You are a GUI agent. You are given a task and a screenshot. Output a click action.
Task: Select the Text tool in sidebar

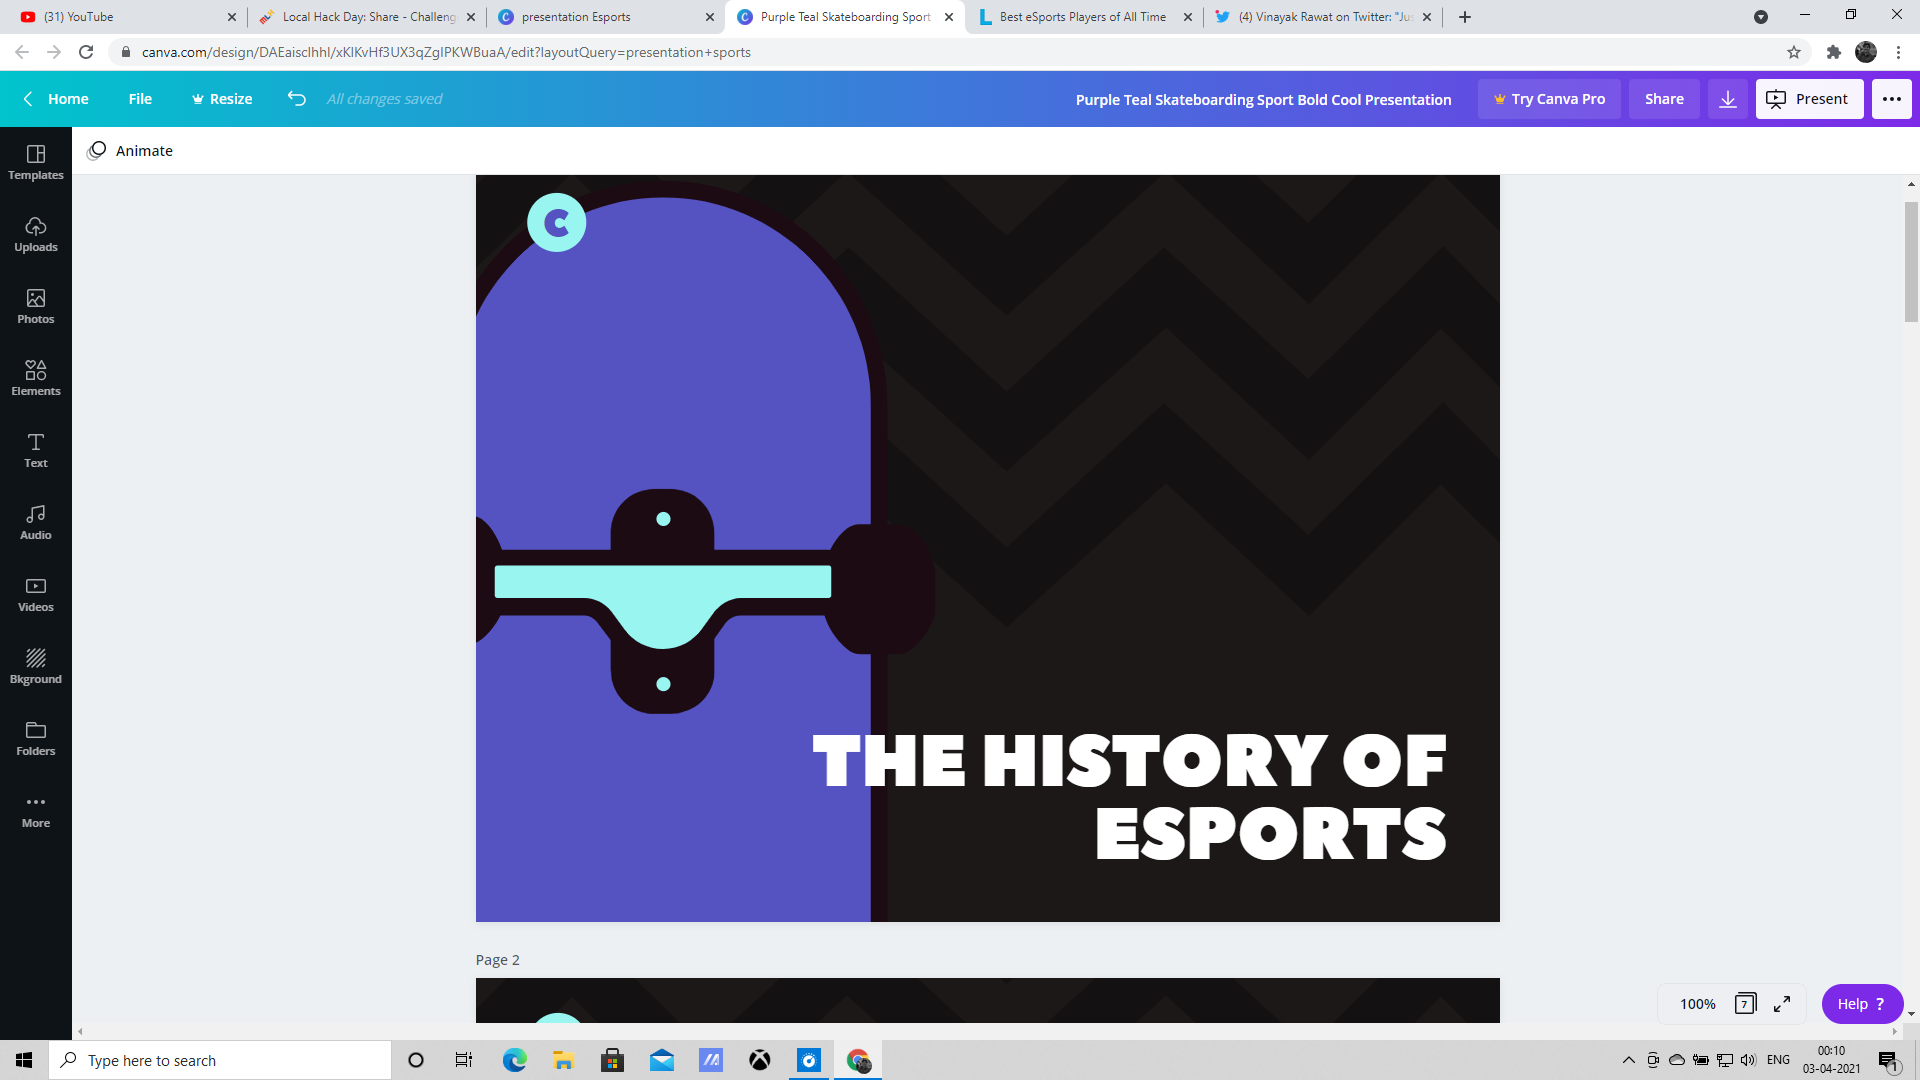36,450
